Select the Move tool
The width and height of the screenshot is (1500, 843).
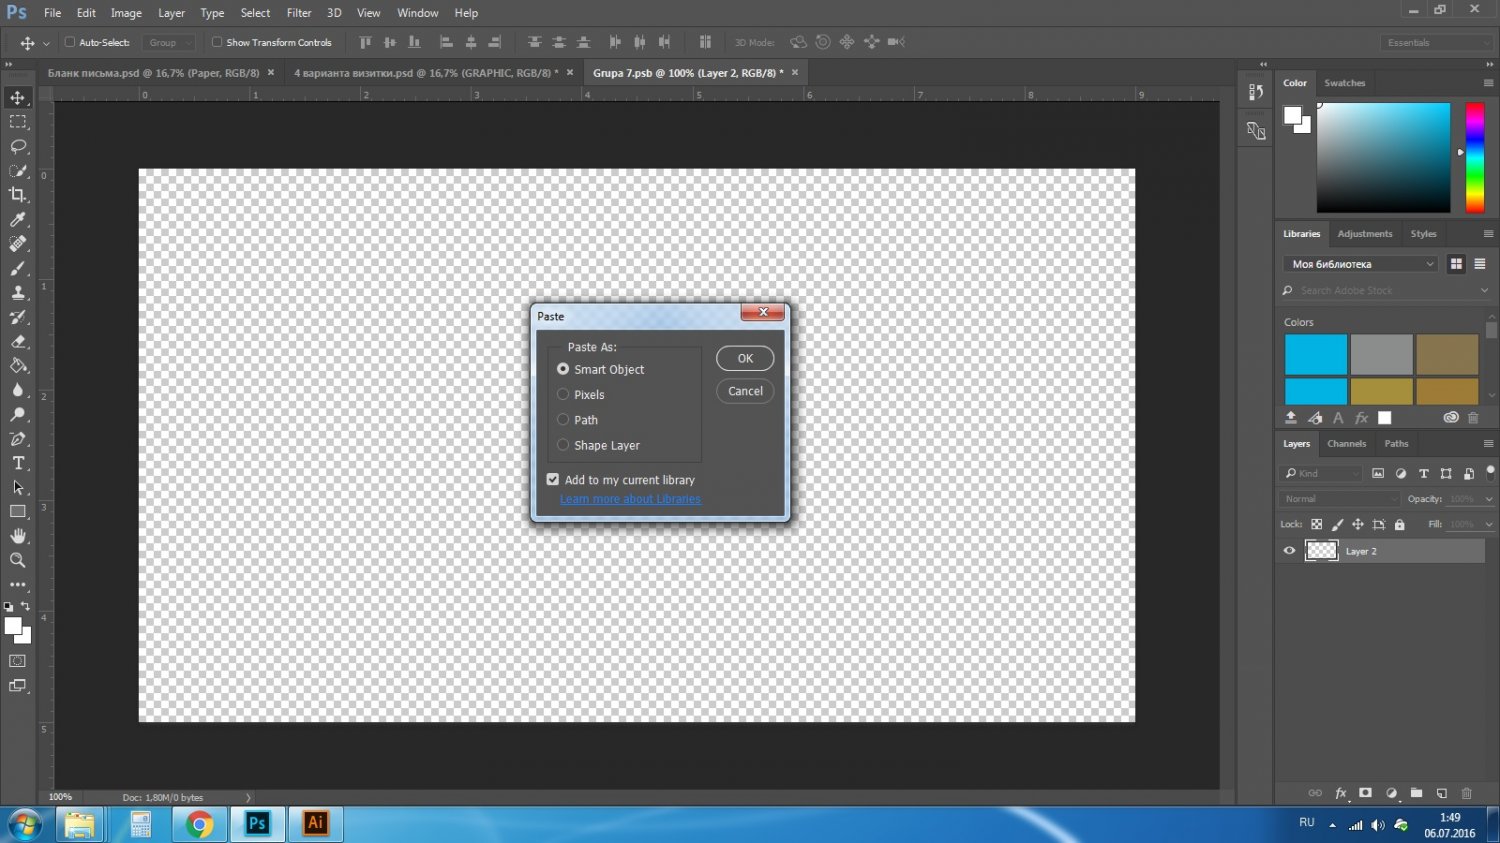(18, 97)
